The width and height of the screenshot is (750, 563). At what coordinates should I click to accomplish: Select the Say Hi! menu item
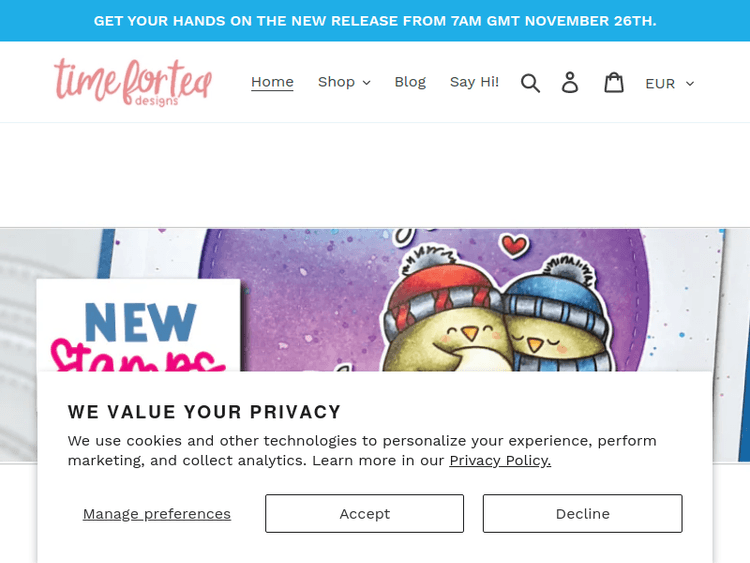[474, 82]
